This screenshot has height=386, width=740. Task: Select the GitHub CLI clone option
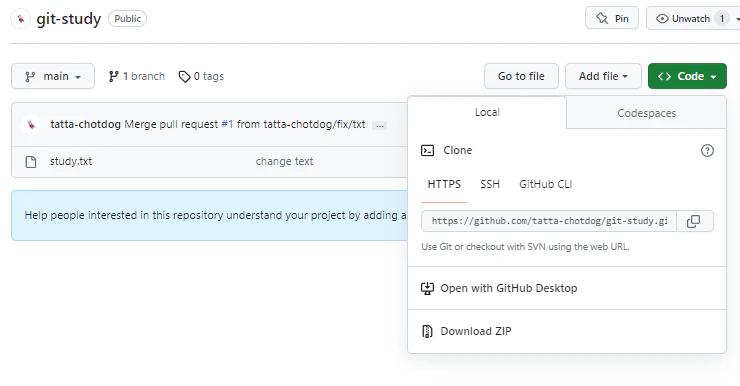546,184
